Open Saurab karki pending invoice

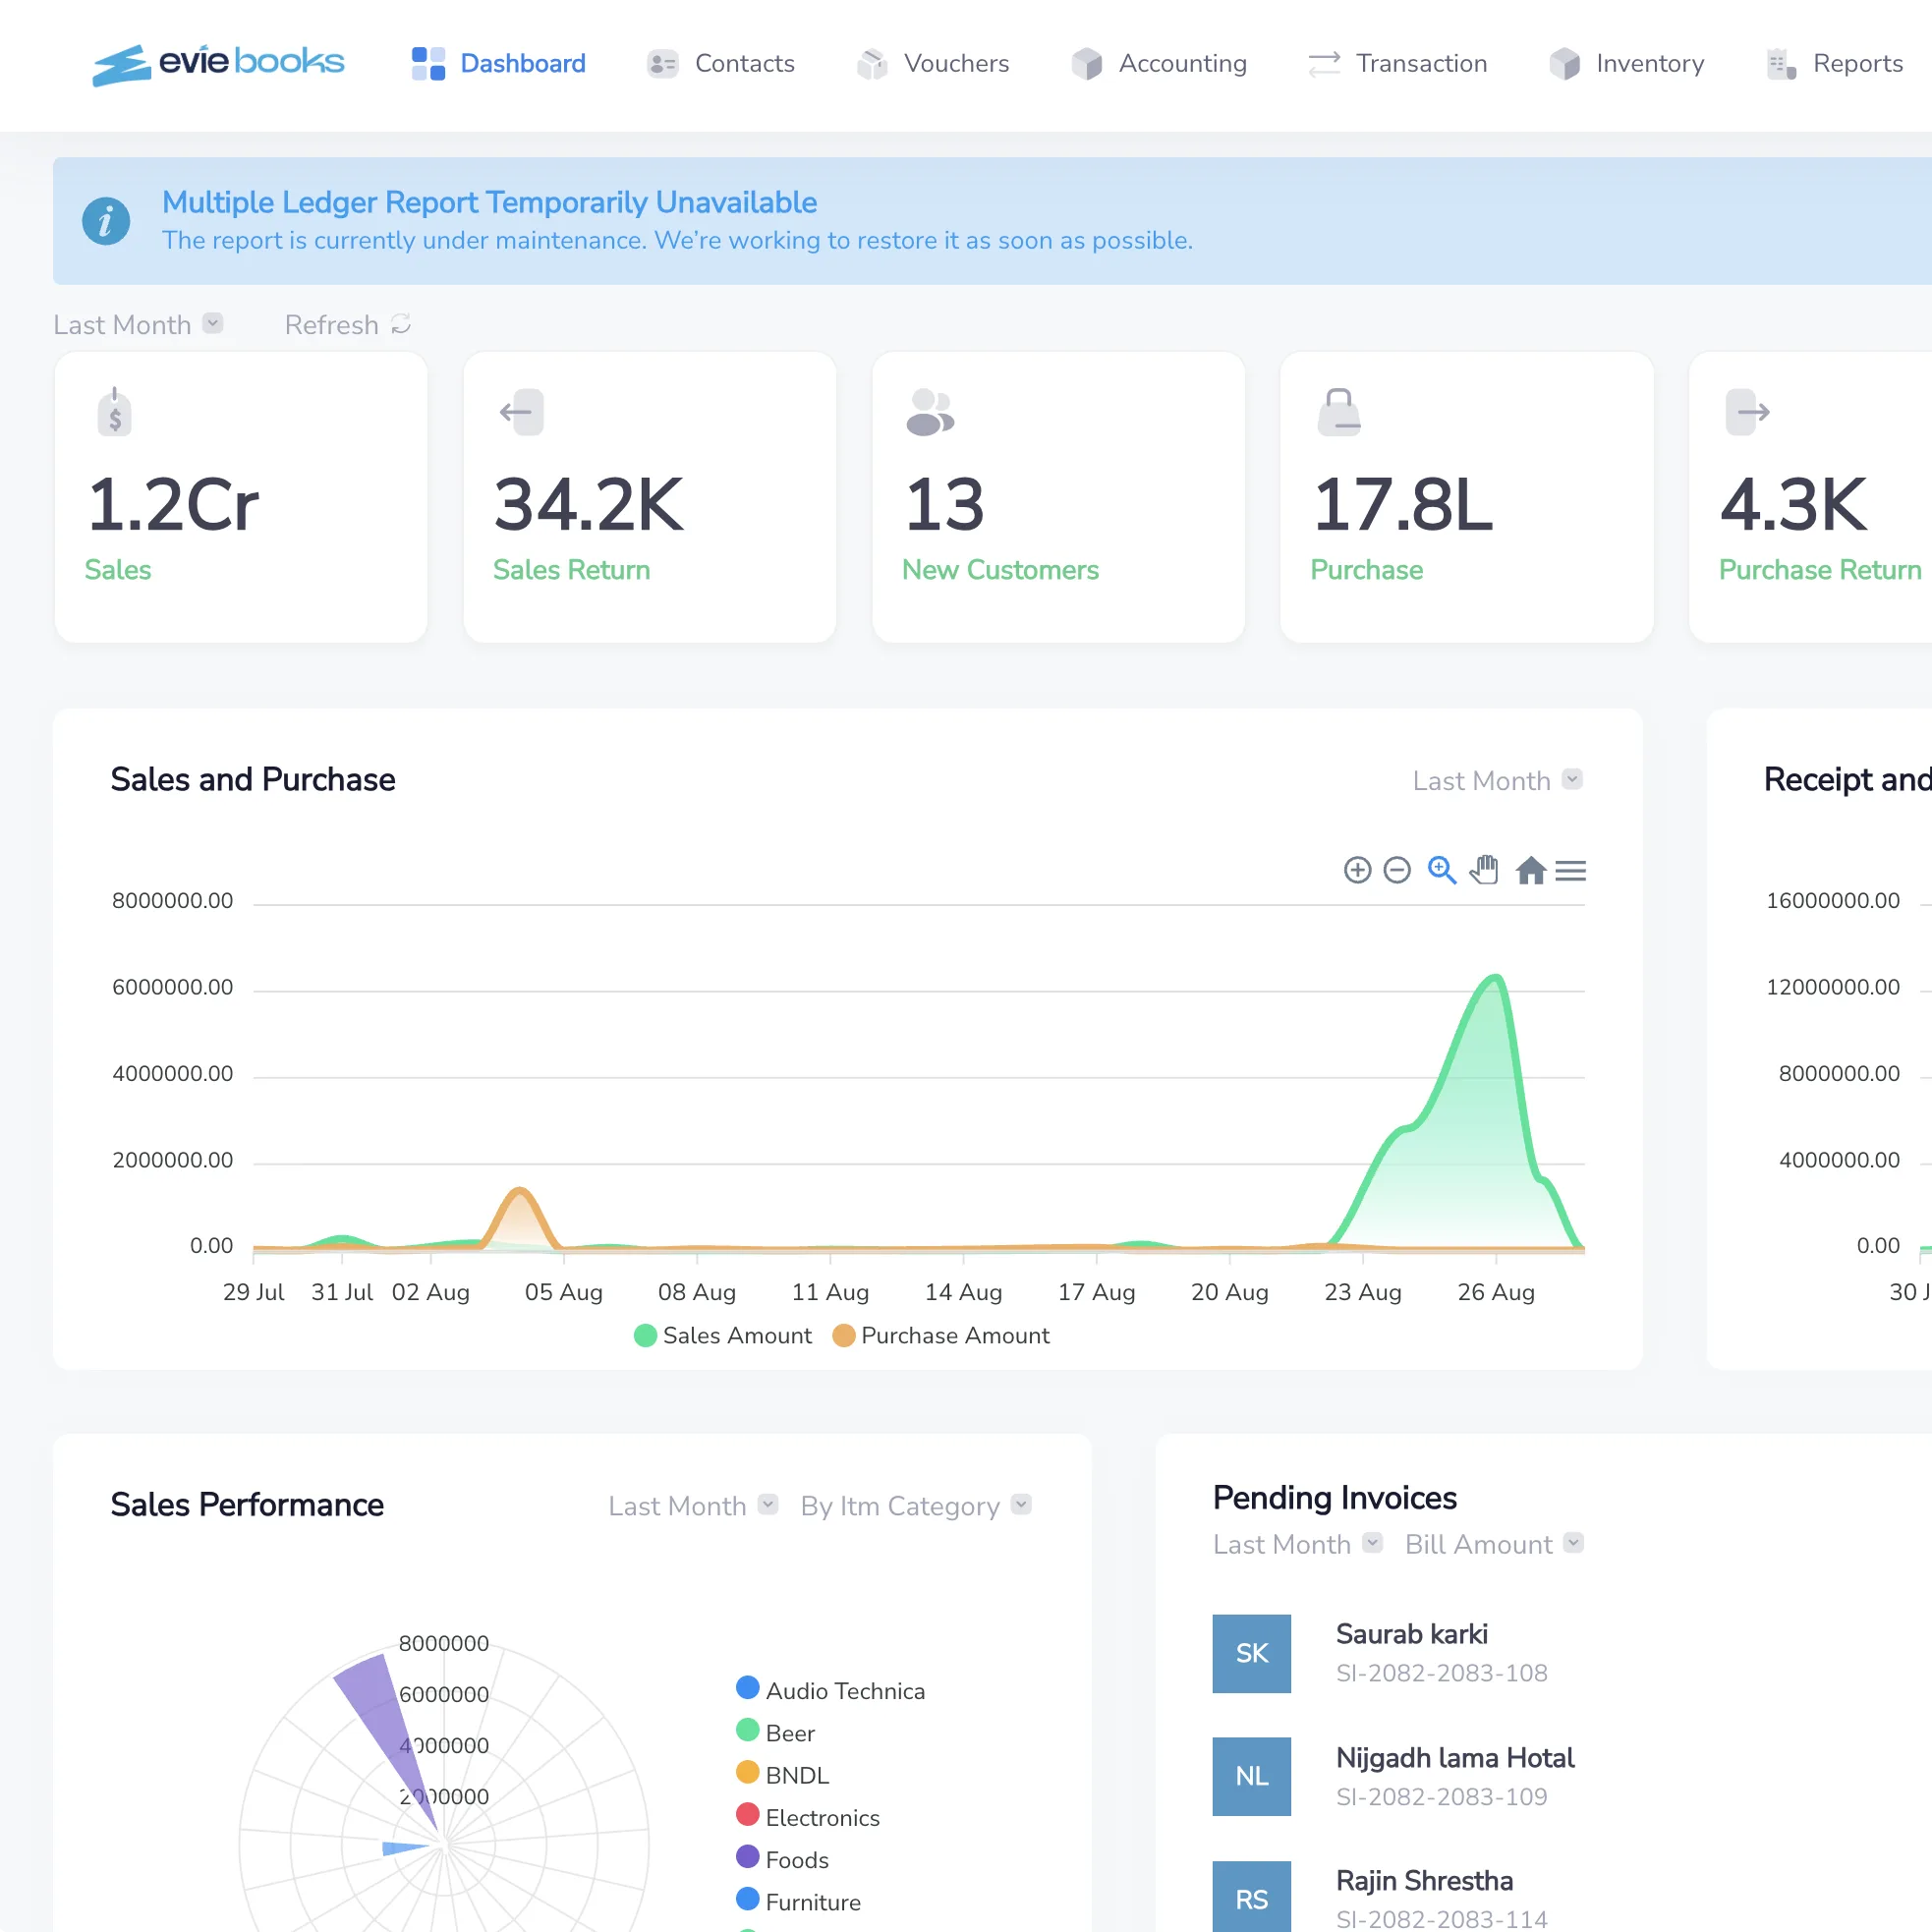click(x=1411, y=1634)
